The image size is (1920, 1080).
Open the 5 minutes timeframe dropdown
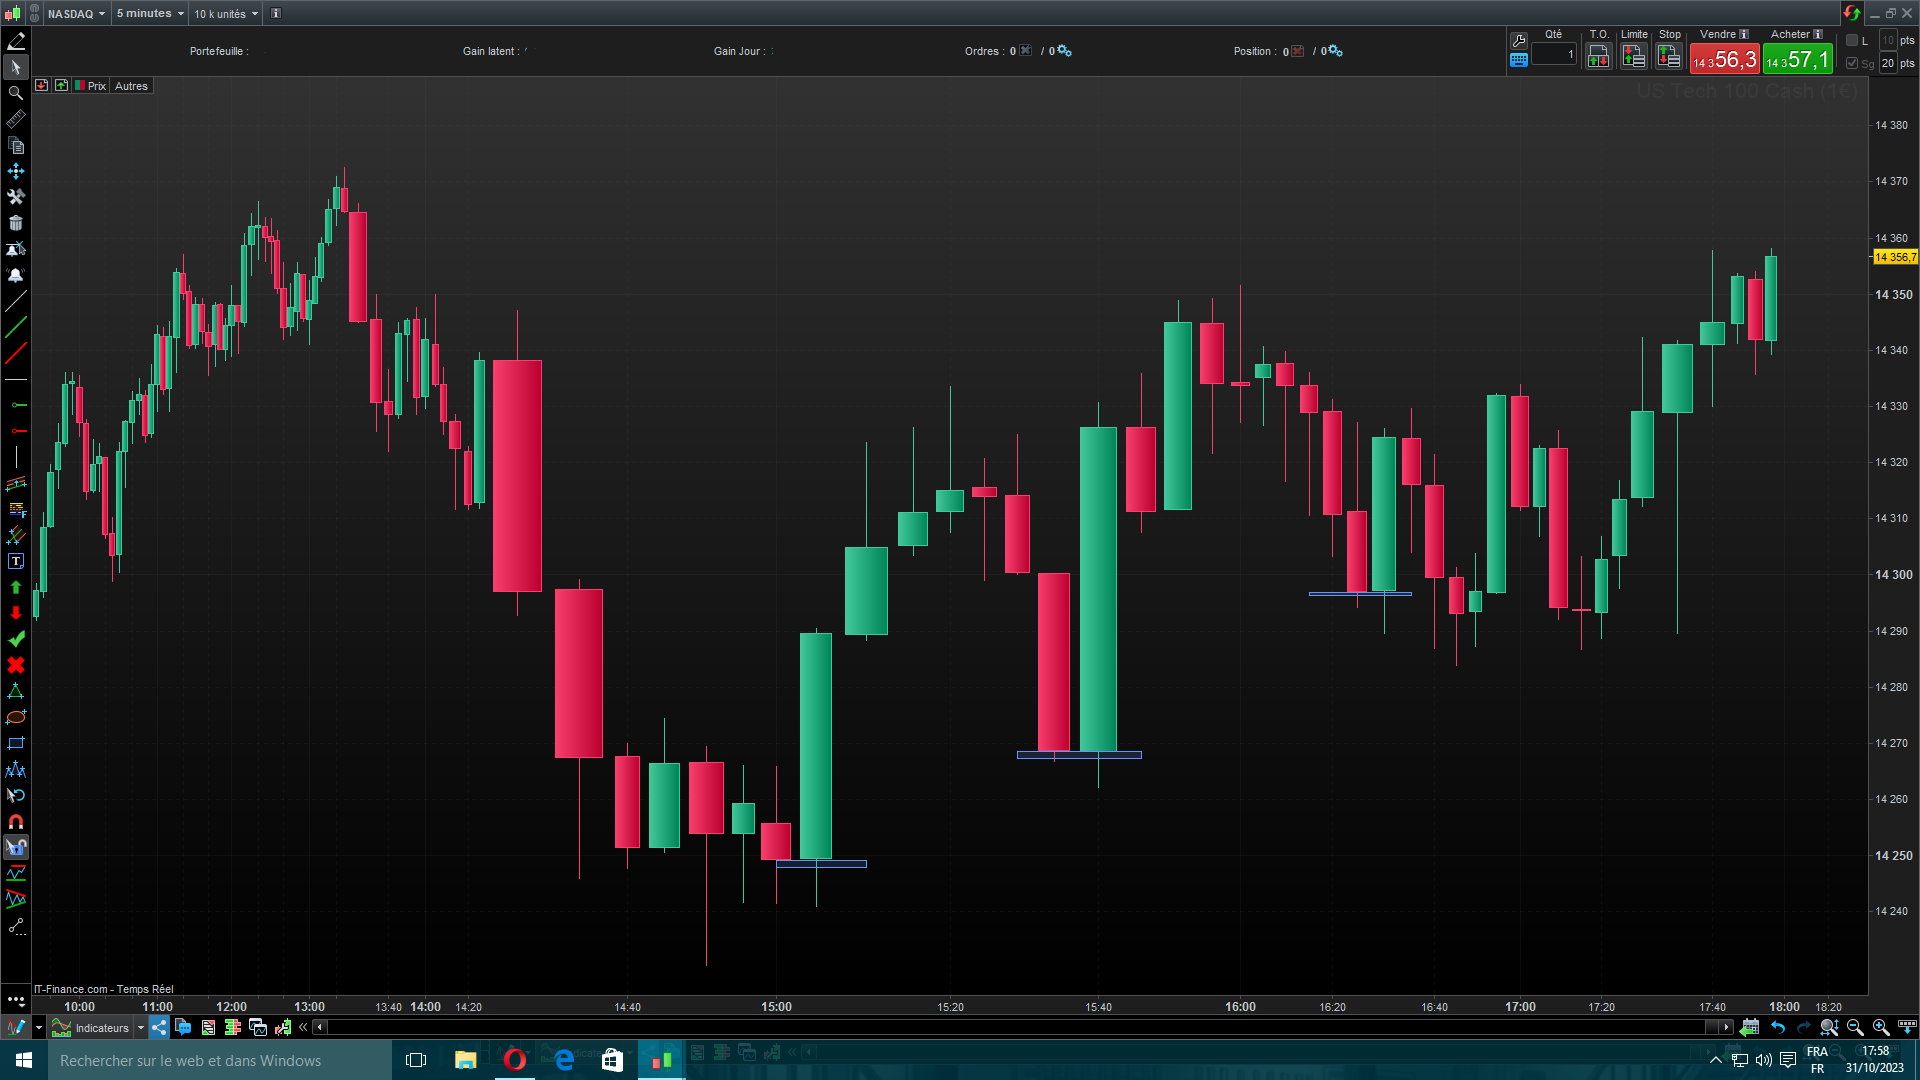click(x=150, y=14)
